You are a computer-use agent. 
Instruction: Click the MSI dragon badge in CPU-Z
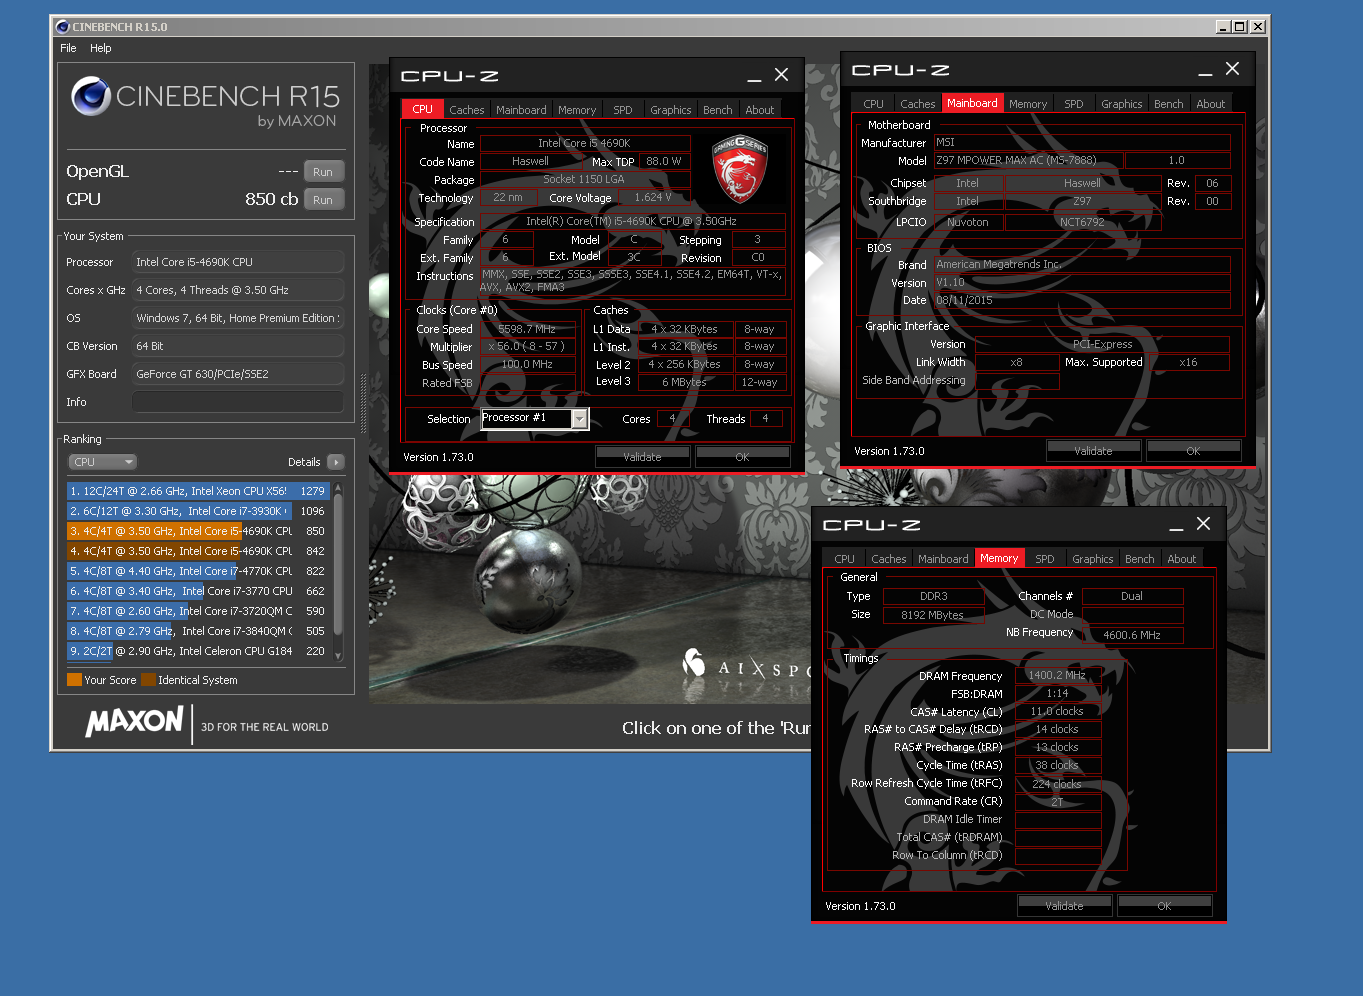[739, 169]
